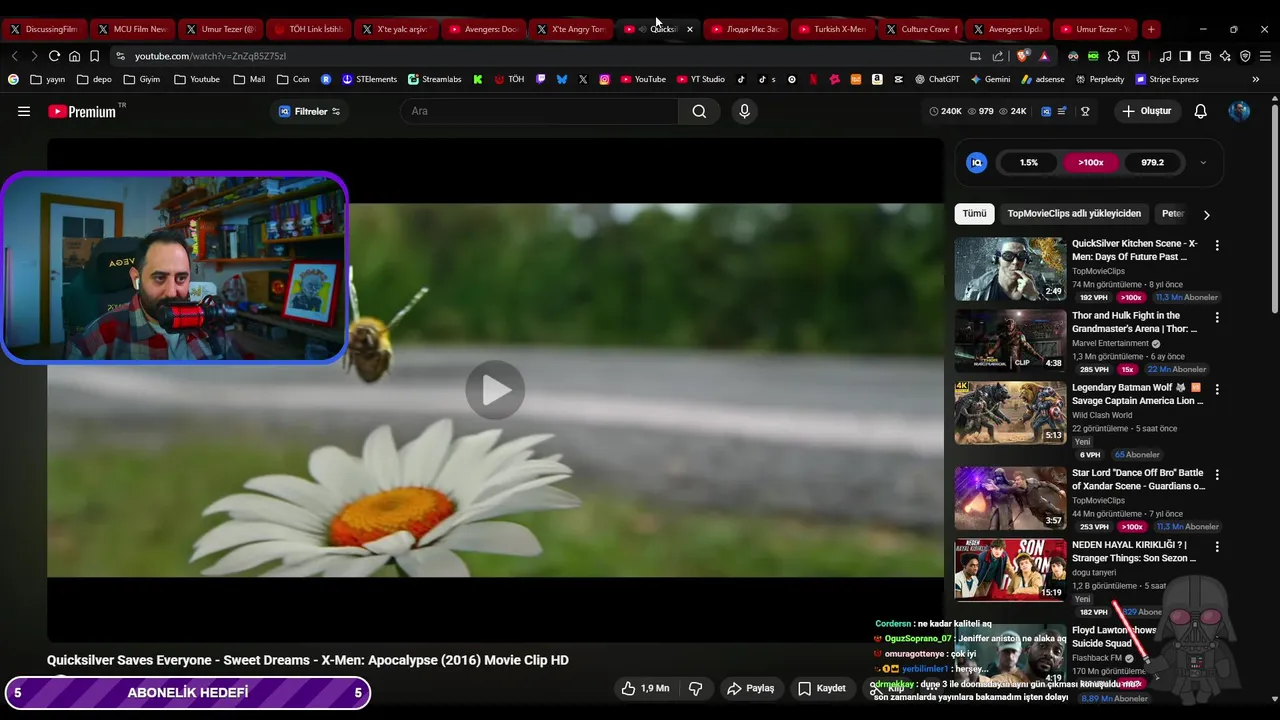
Task: Open Leo AI sparkle icon
Action: (1225, 56)
